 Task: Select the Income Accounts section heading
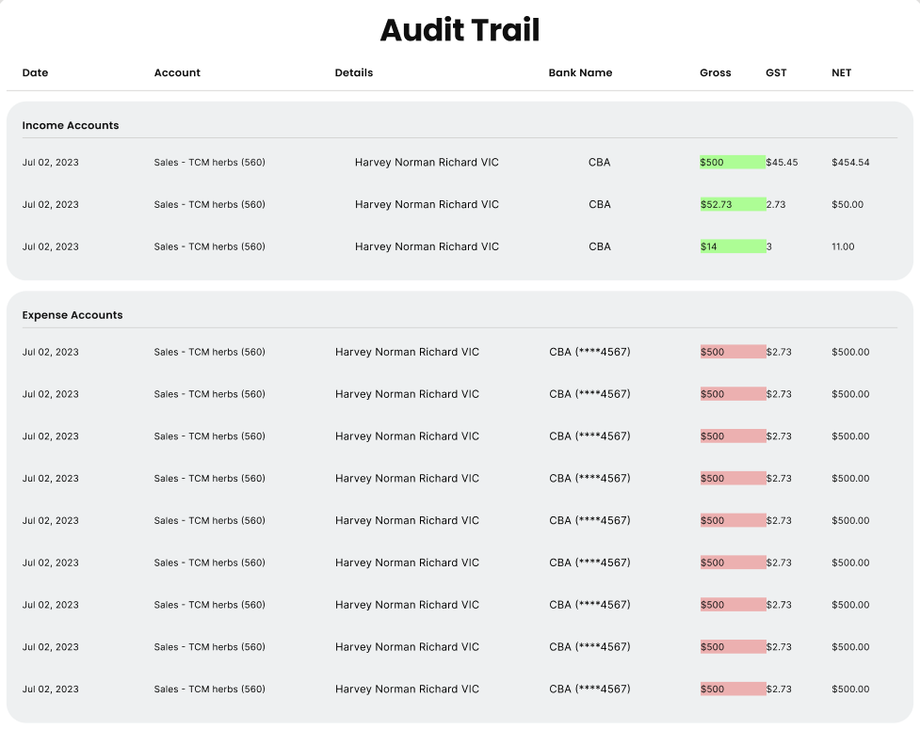(70, 126)
